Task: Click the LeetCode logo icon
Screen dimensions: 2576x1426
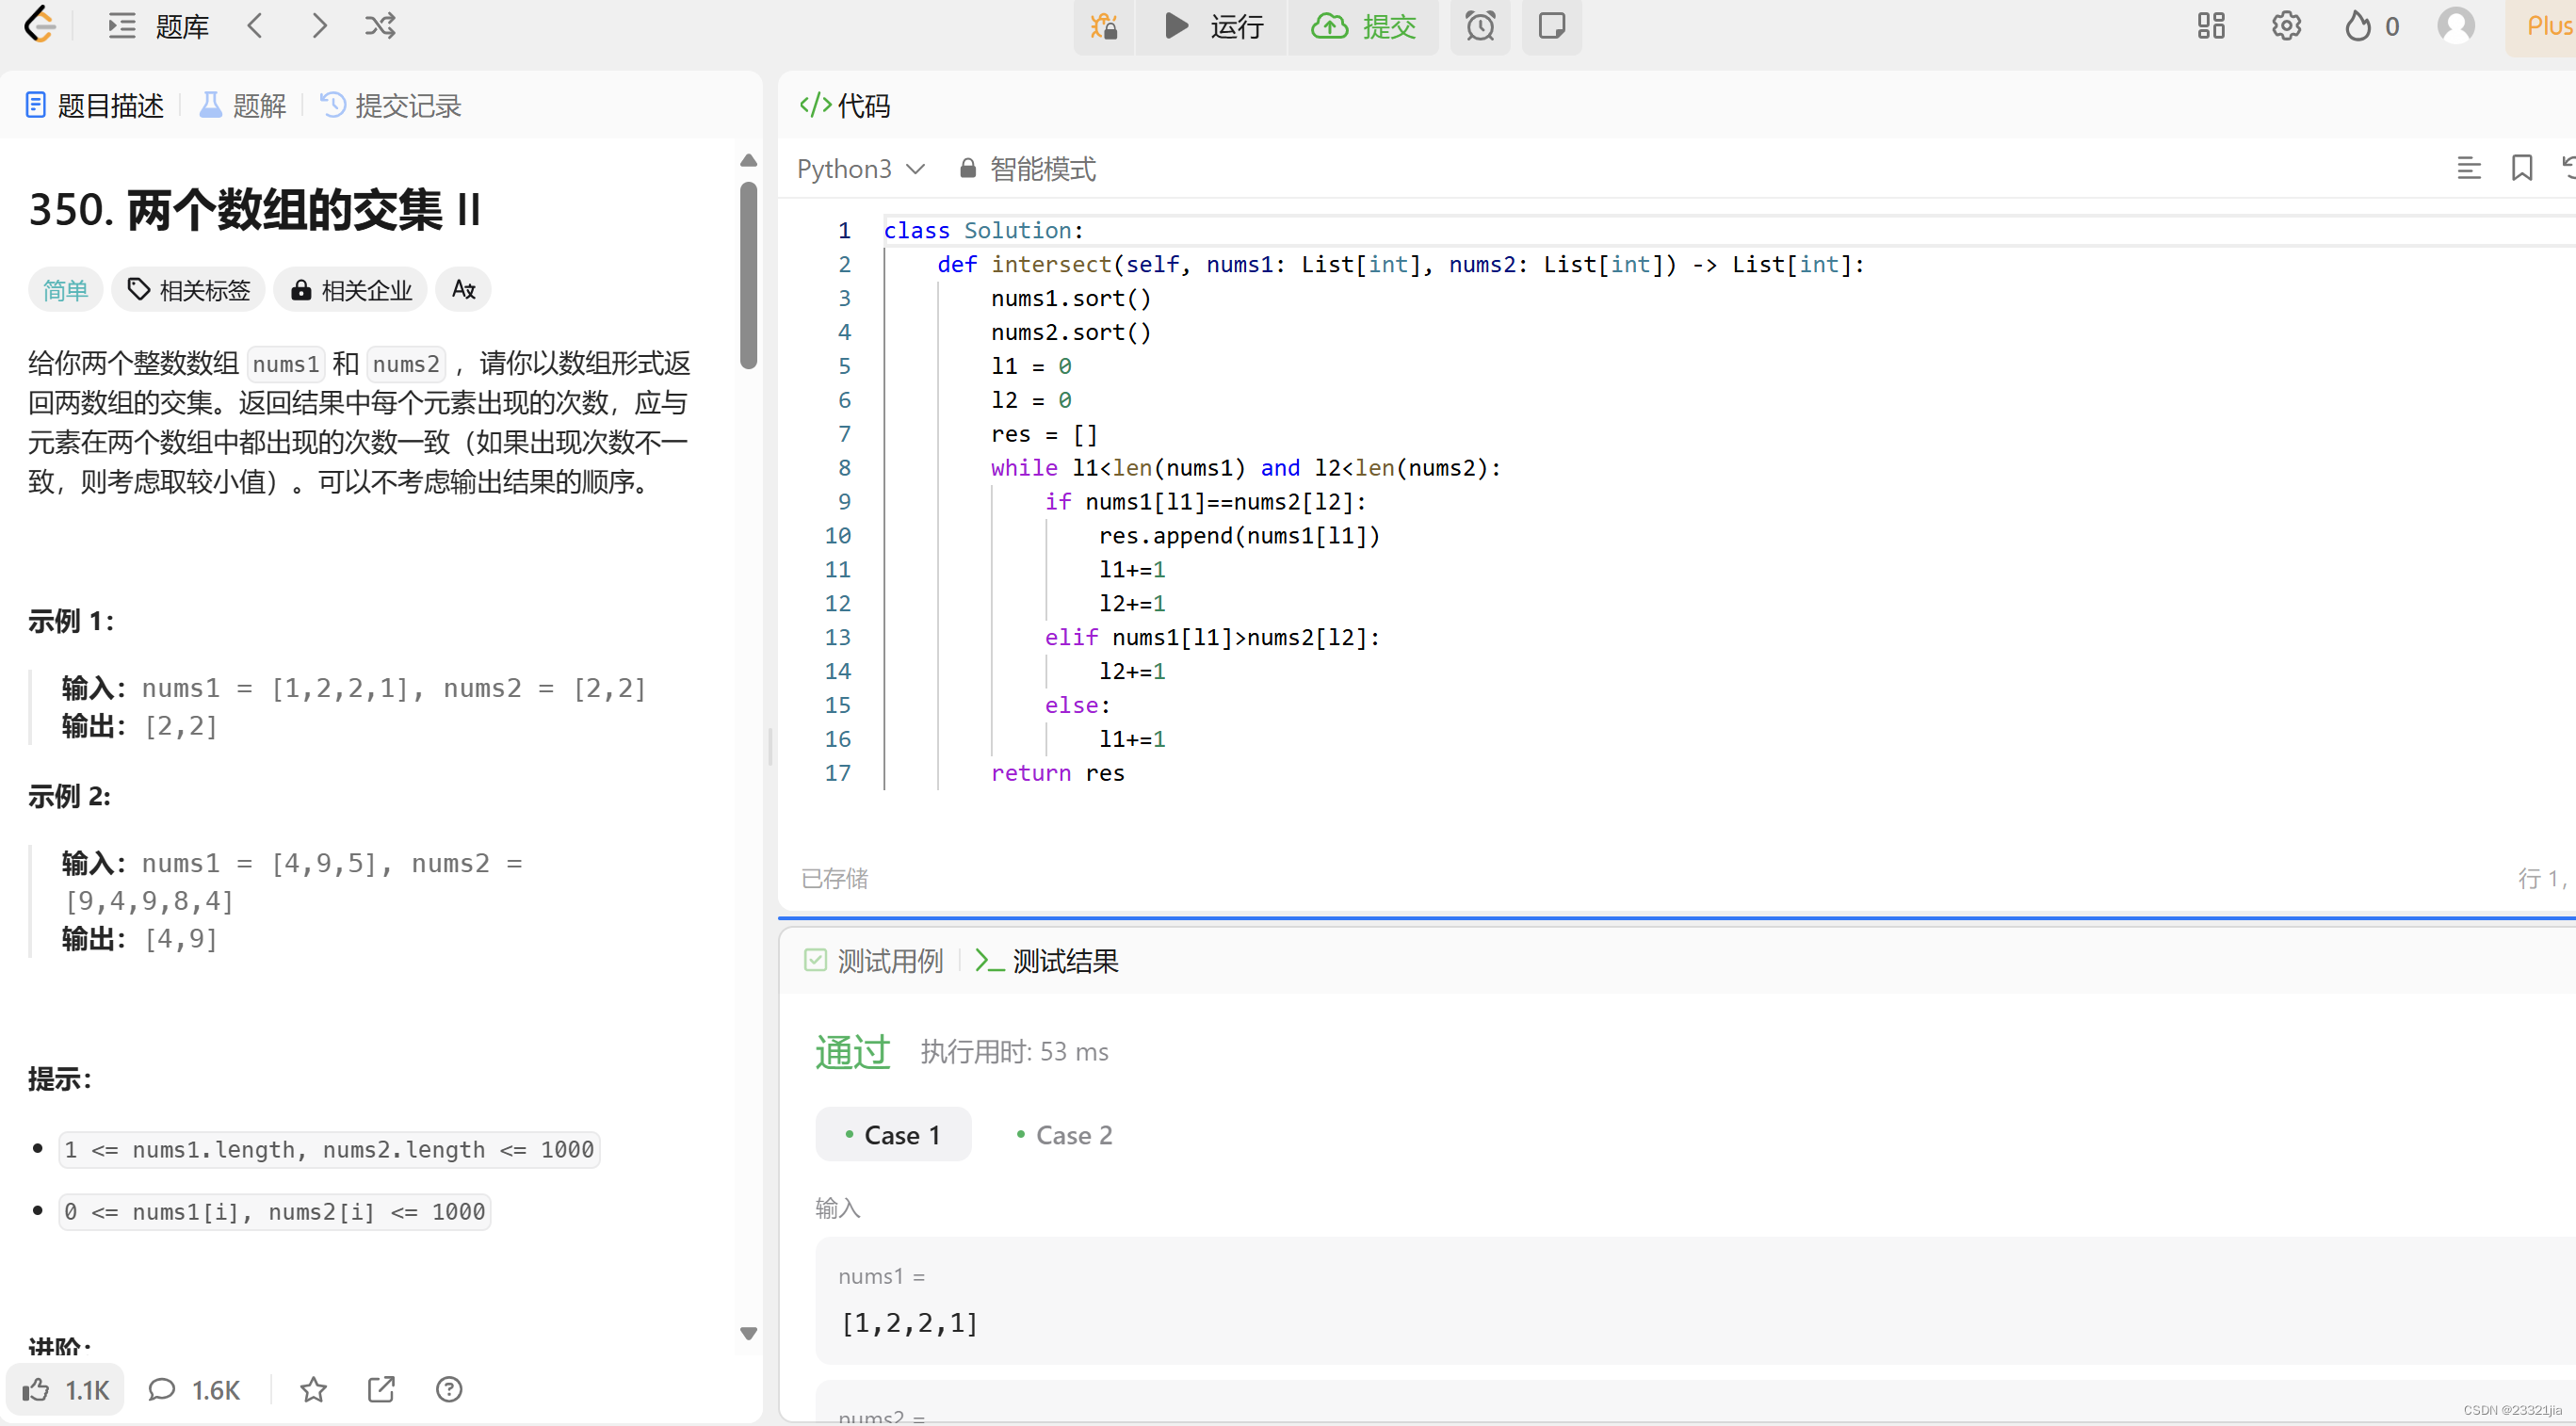Action: pos(40,25)
